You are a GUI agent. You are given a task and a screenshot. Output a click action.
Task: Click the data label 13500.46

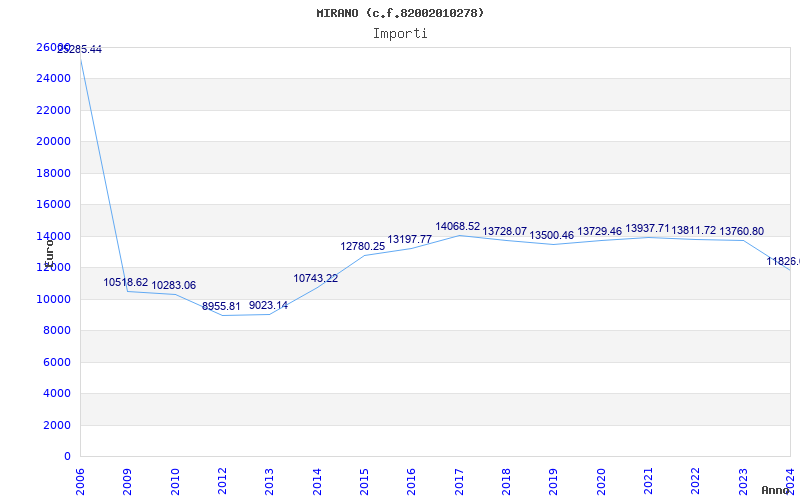(552, 235)
